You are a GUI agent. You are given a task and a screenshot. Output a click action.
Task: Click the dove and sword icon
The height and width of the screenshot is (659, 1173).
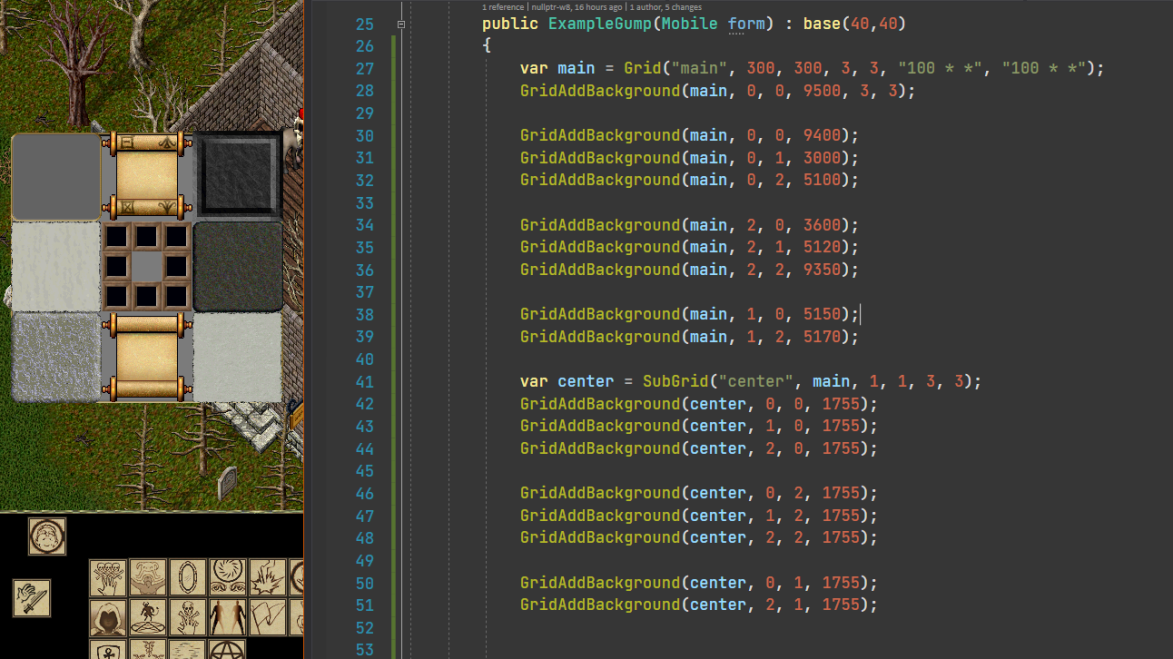click(31, 598)
